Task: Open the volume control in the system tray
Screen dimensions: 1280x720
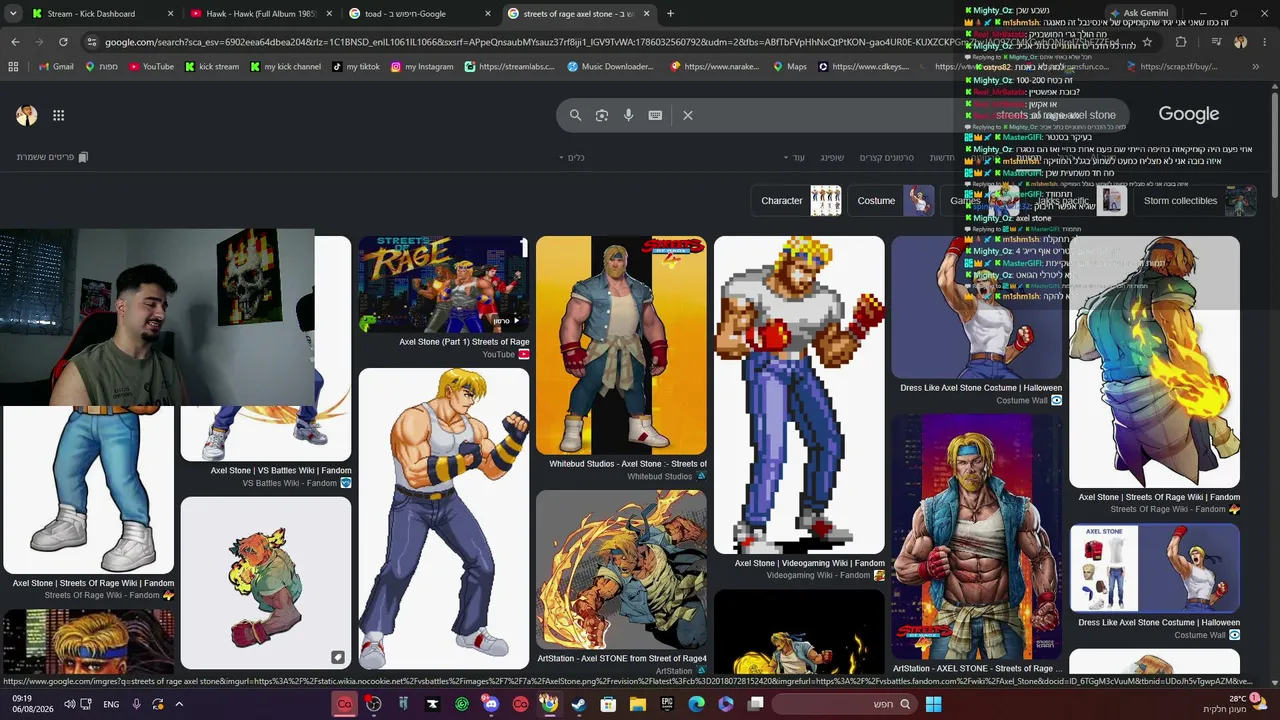Action: tap(70, 704)
